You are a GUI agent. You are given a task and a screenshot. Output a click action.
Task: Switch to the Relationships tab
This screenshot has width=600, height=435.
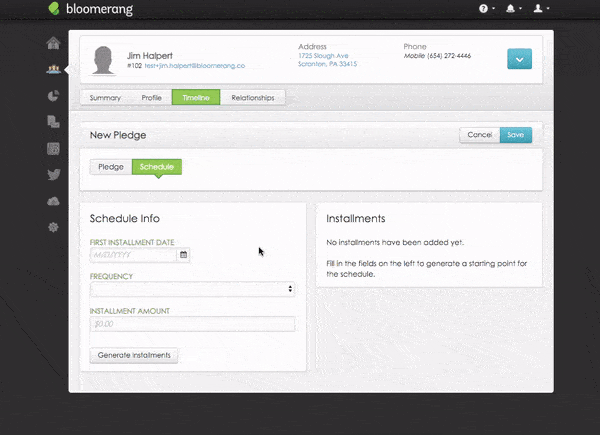[x=252, y=98]
